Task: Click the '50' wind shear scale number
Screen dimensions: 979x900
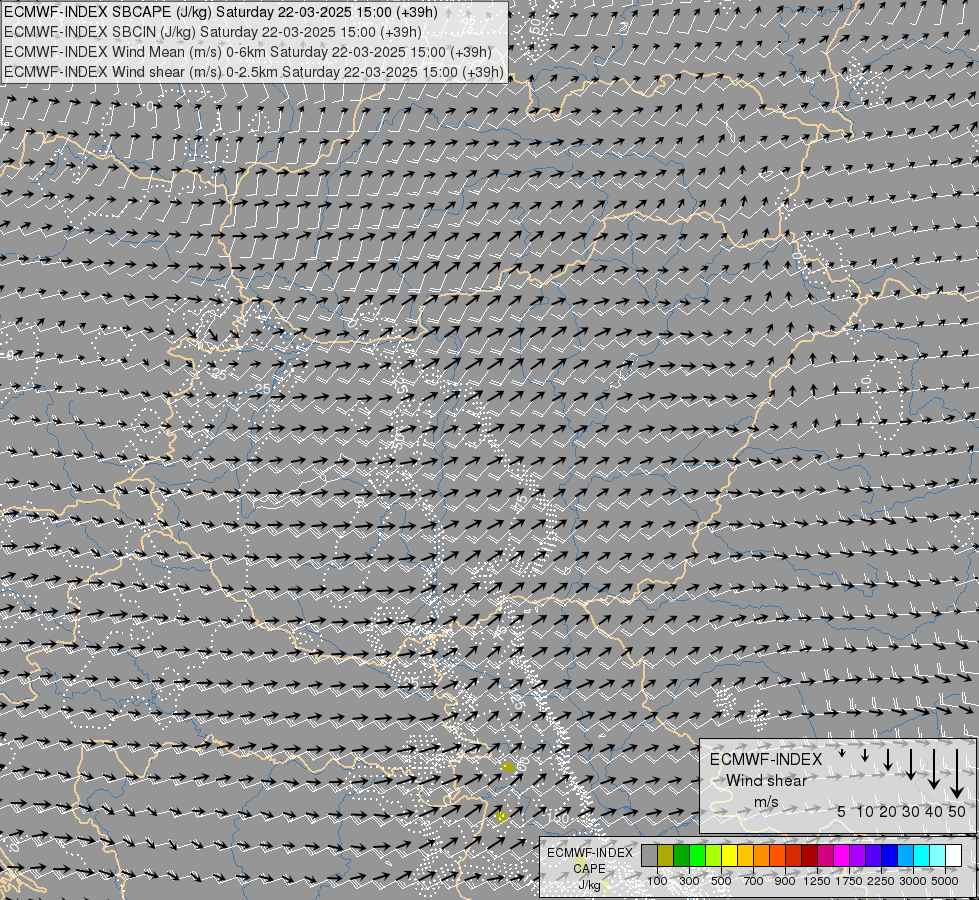Action: coord(957,811)
